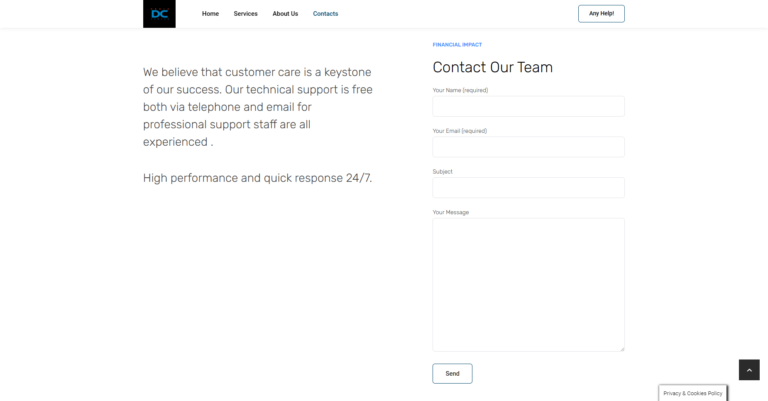Click the "Contact Our Team" heading

click(492, 67)
